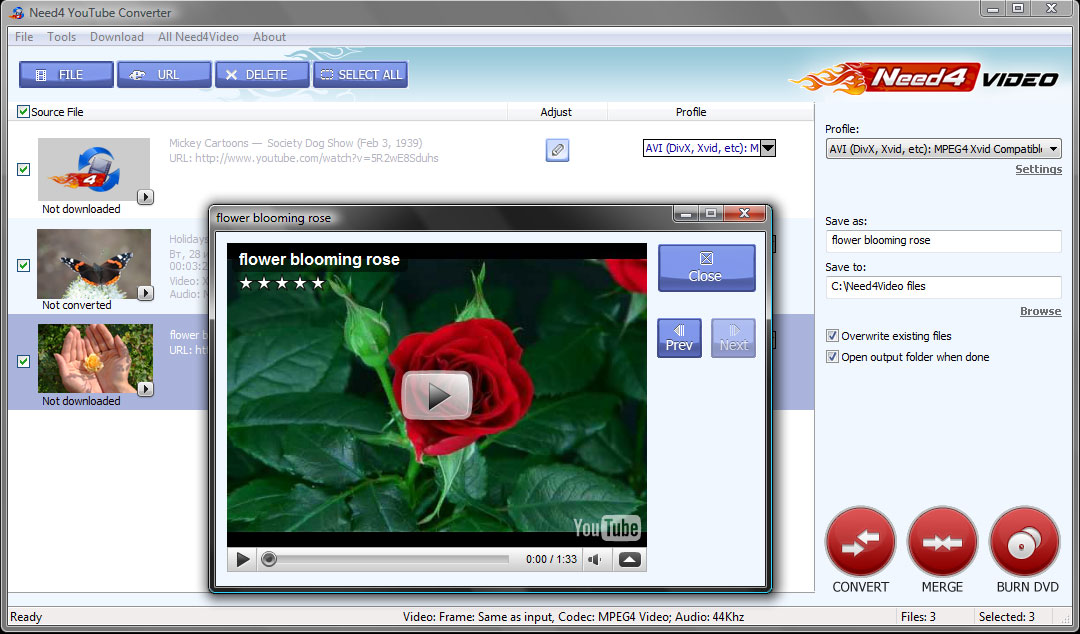The image size is (1080, 634).
Task: Click the Profile column header
Action: coord(691,112)
